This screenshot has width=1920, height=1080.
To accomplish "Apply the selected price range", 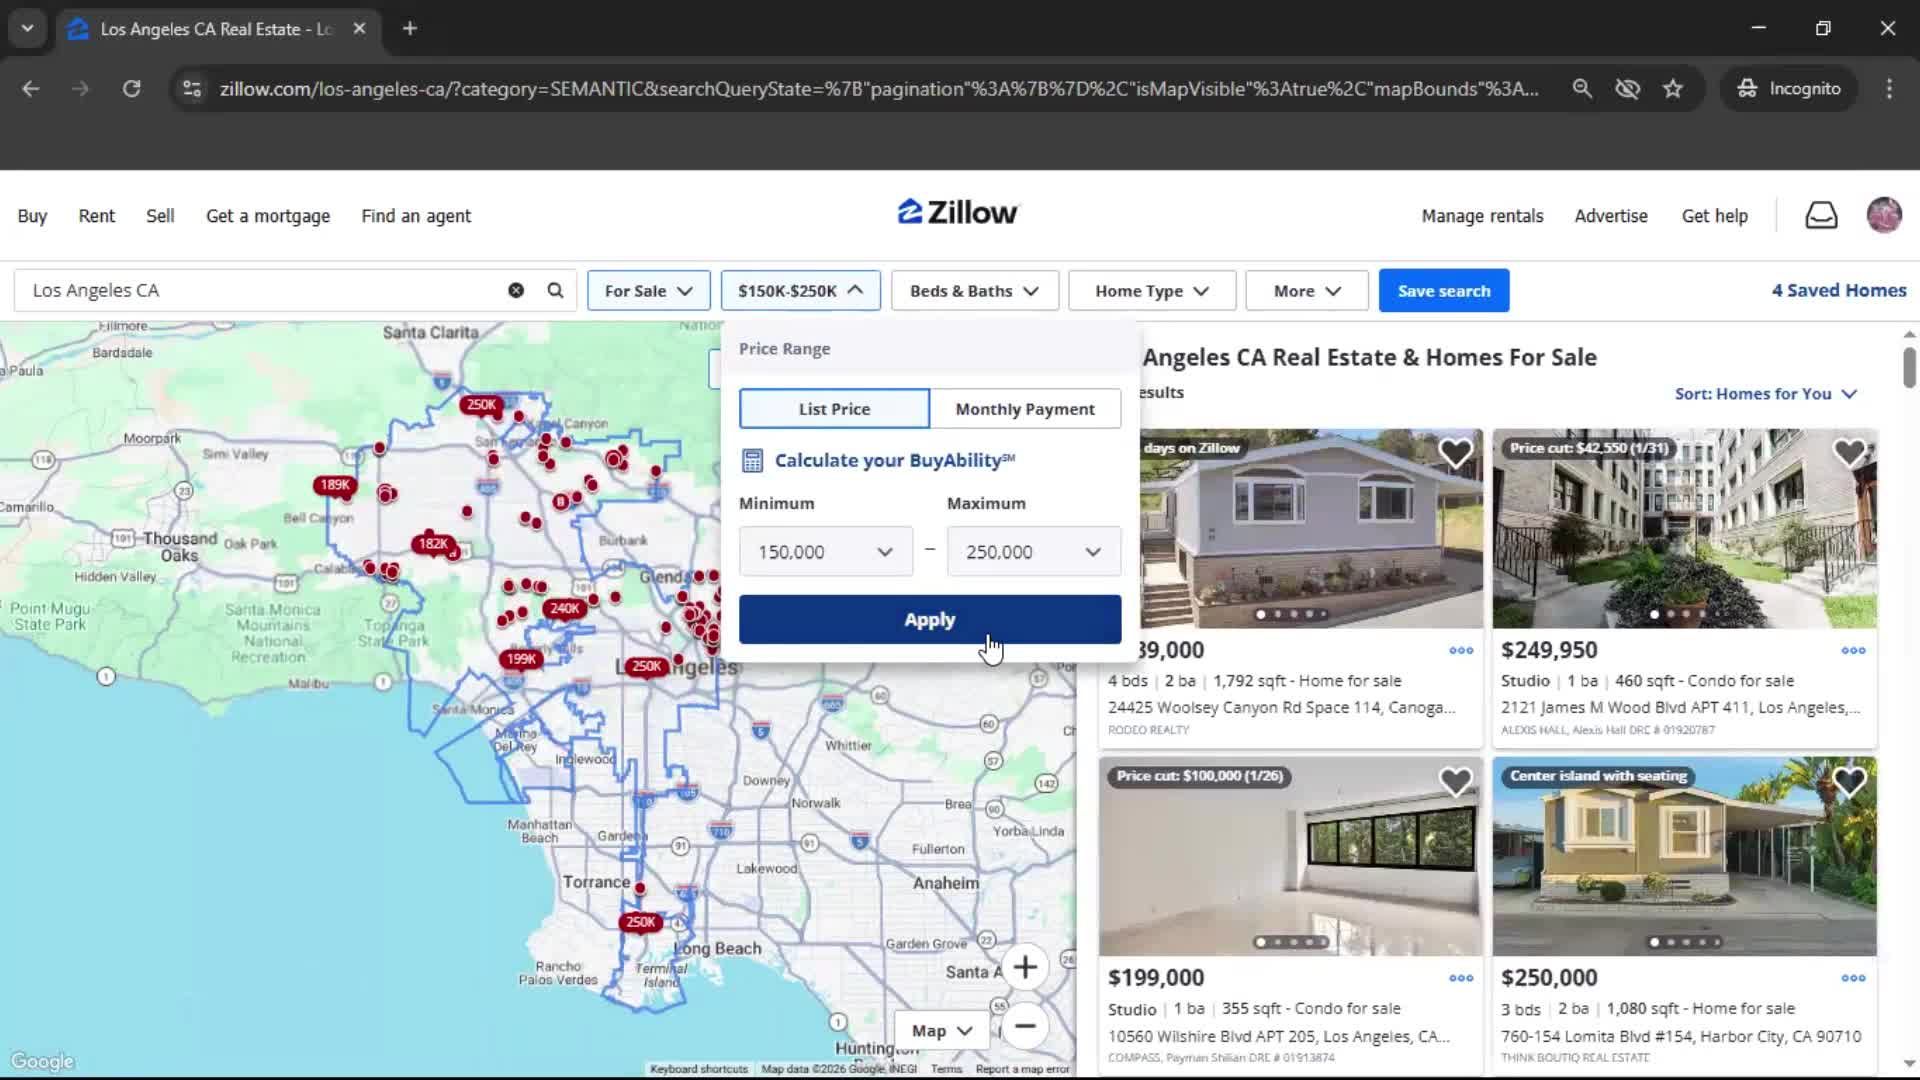I will point(929,619).
